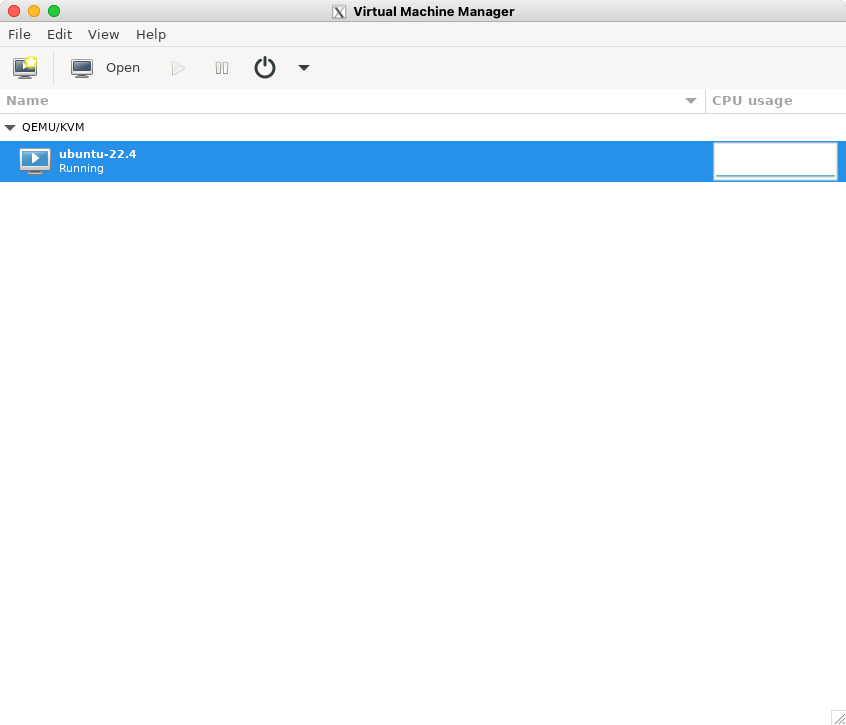Screen dimensions: 846x725
Task: Click the Shut Down power icon
Action: [x=264, y=68]
